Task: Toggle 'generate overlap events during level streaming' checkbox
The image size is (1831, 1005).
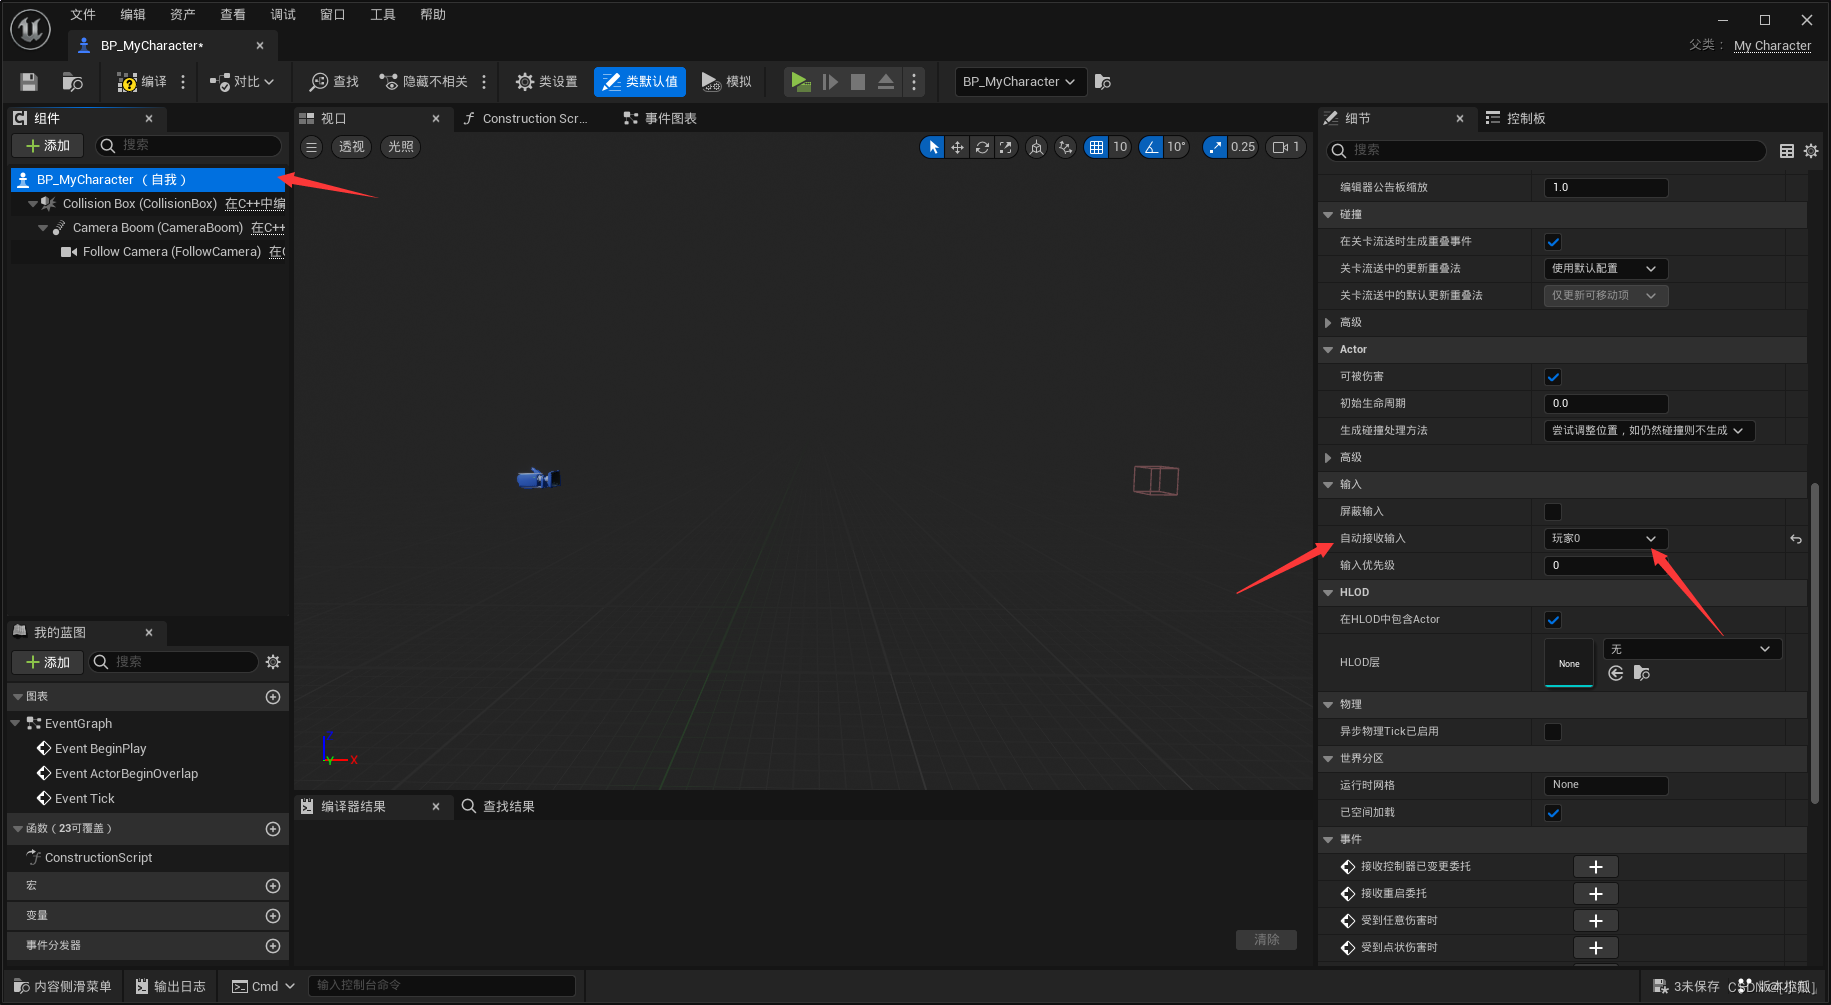Action: (x=1553, y=242)
